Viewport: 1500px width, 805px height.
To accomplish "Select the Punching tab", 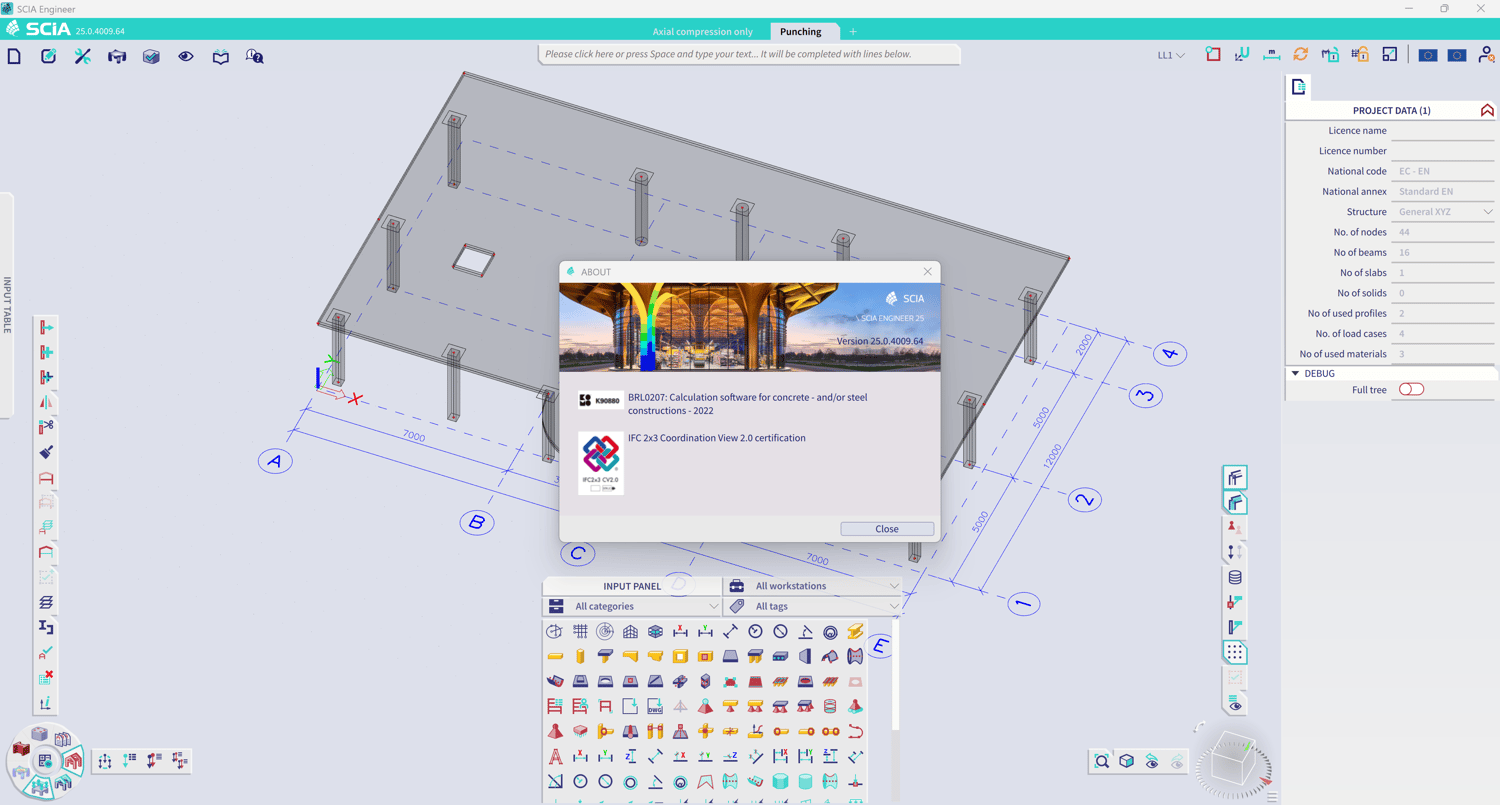I will coord(800,31).
